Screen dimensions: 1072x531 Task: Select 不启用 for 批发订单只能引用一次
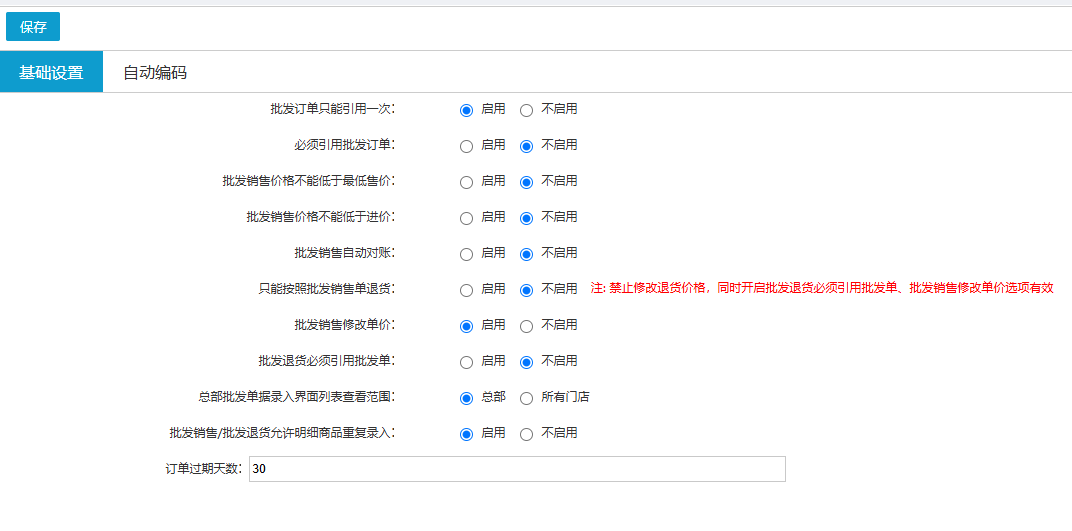527,110
